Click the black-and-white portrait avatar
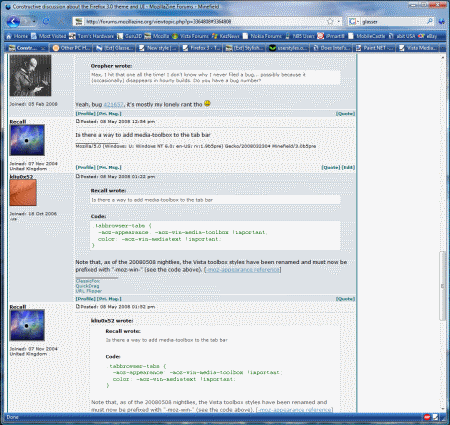450x425 pixels. [30, 76]
